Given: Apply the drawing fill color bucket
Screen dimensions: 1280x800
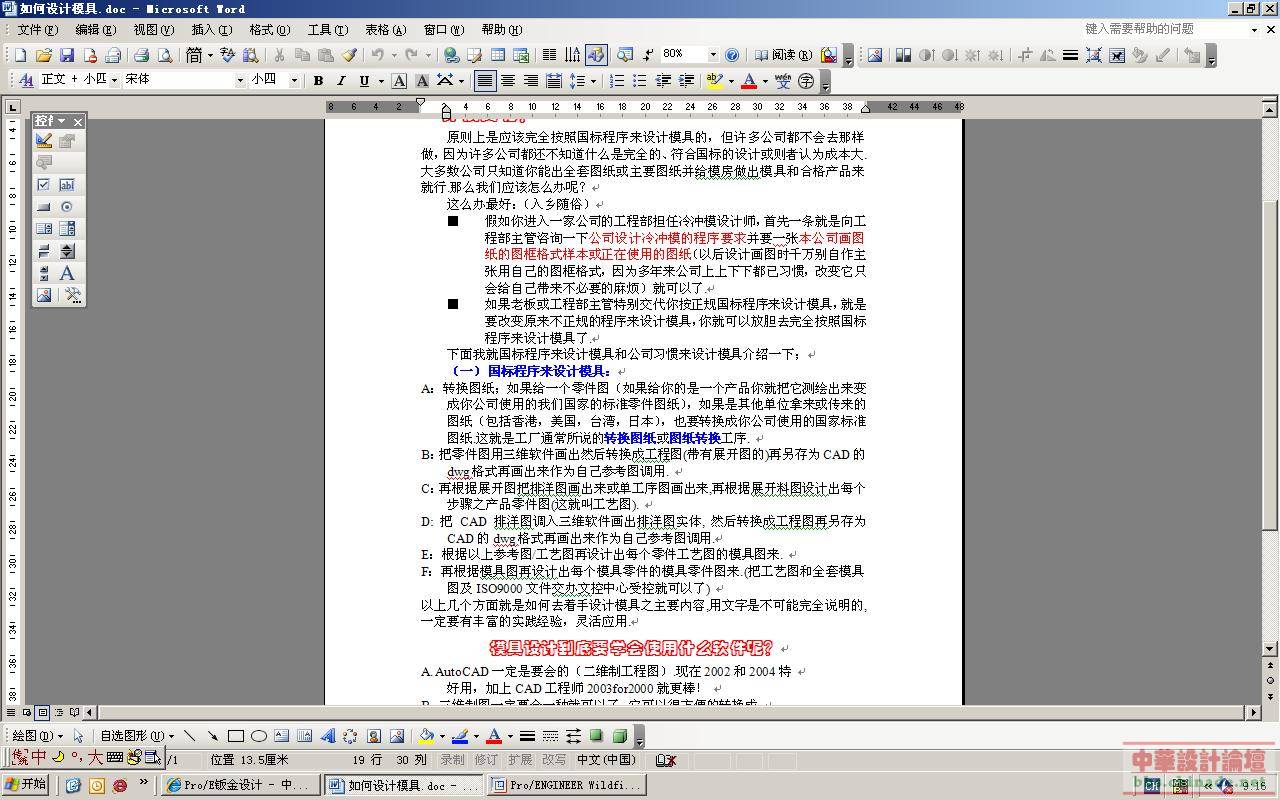Looking at the screenshot, I should coord(427,736).
